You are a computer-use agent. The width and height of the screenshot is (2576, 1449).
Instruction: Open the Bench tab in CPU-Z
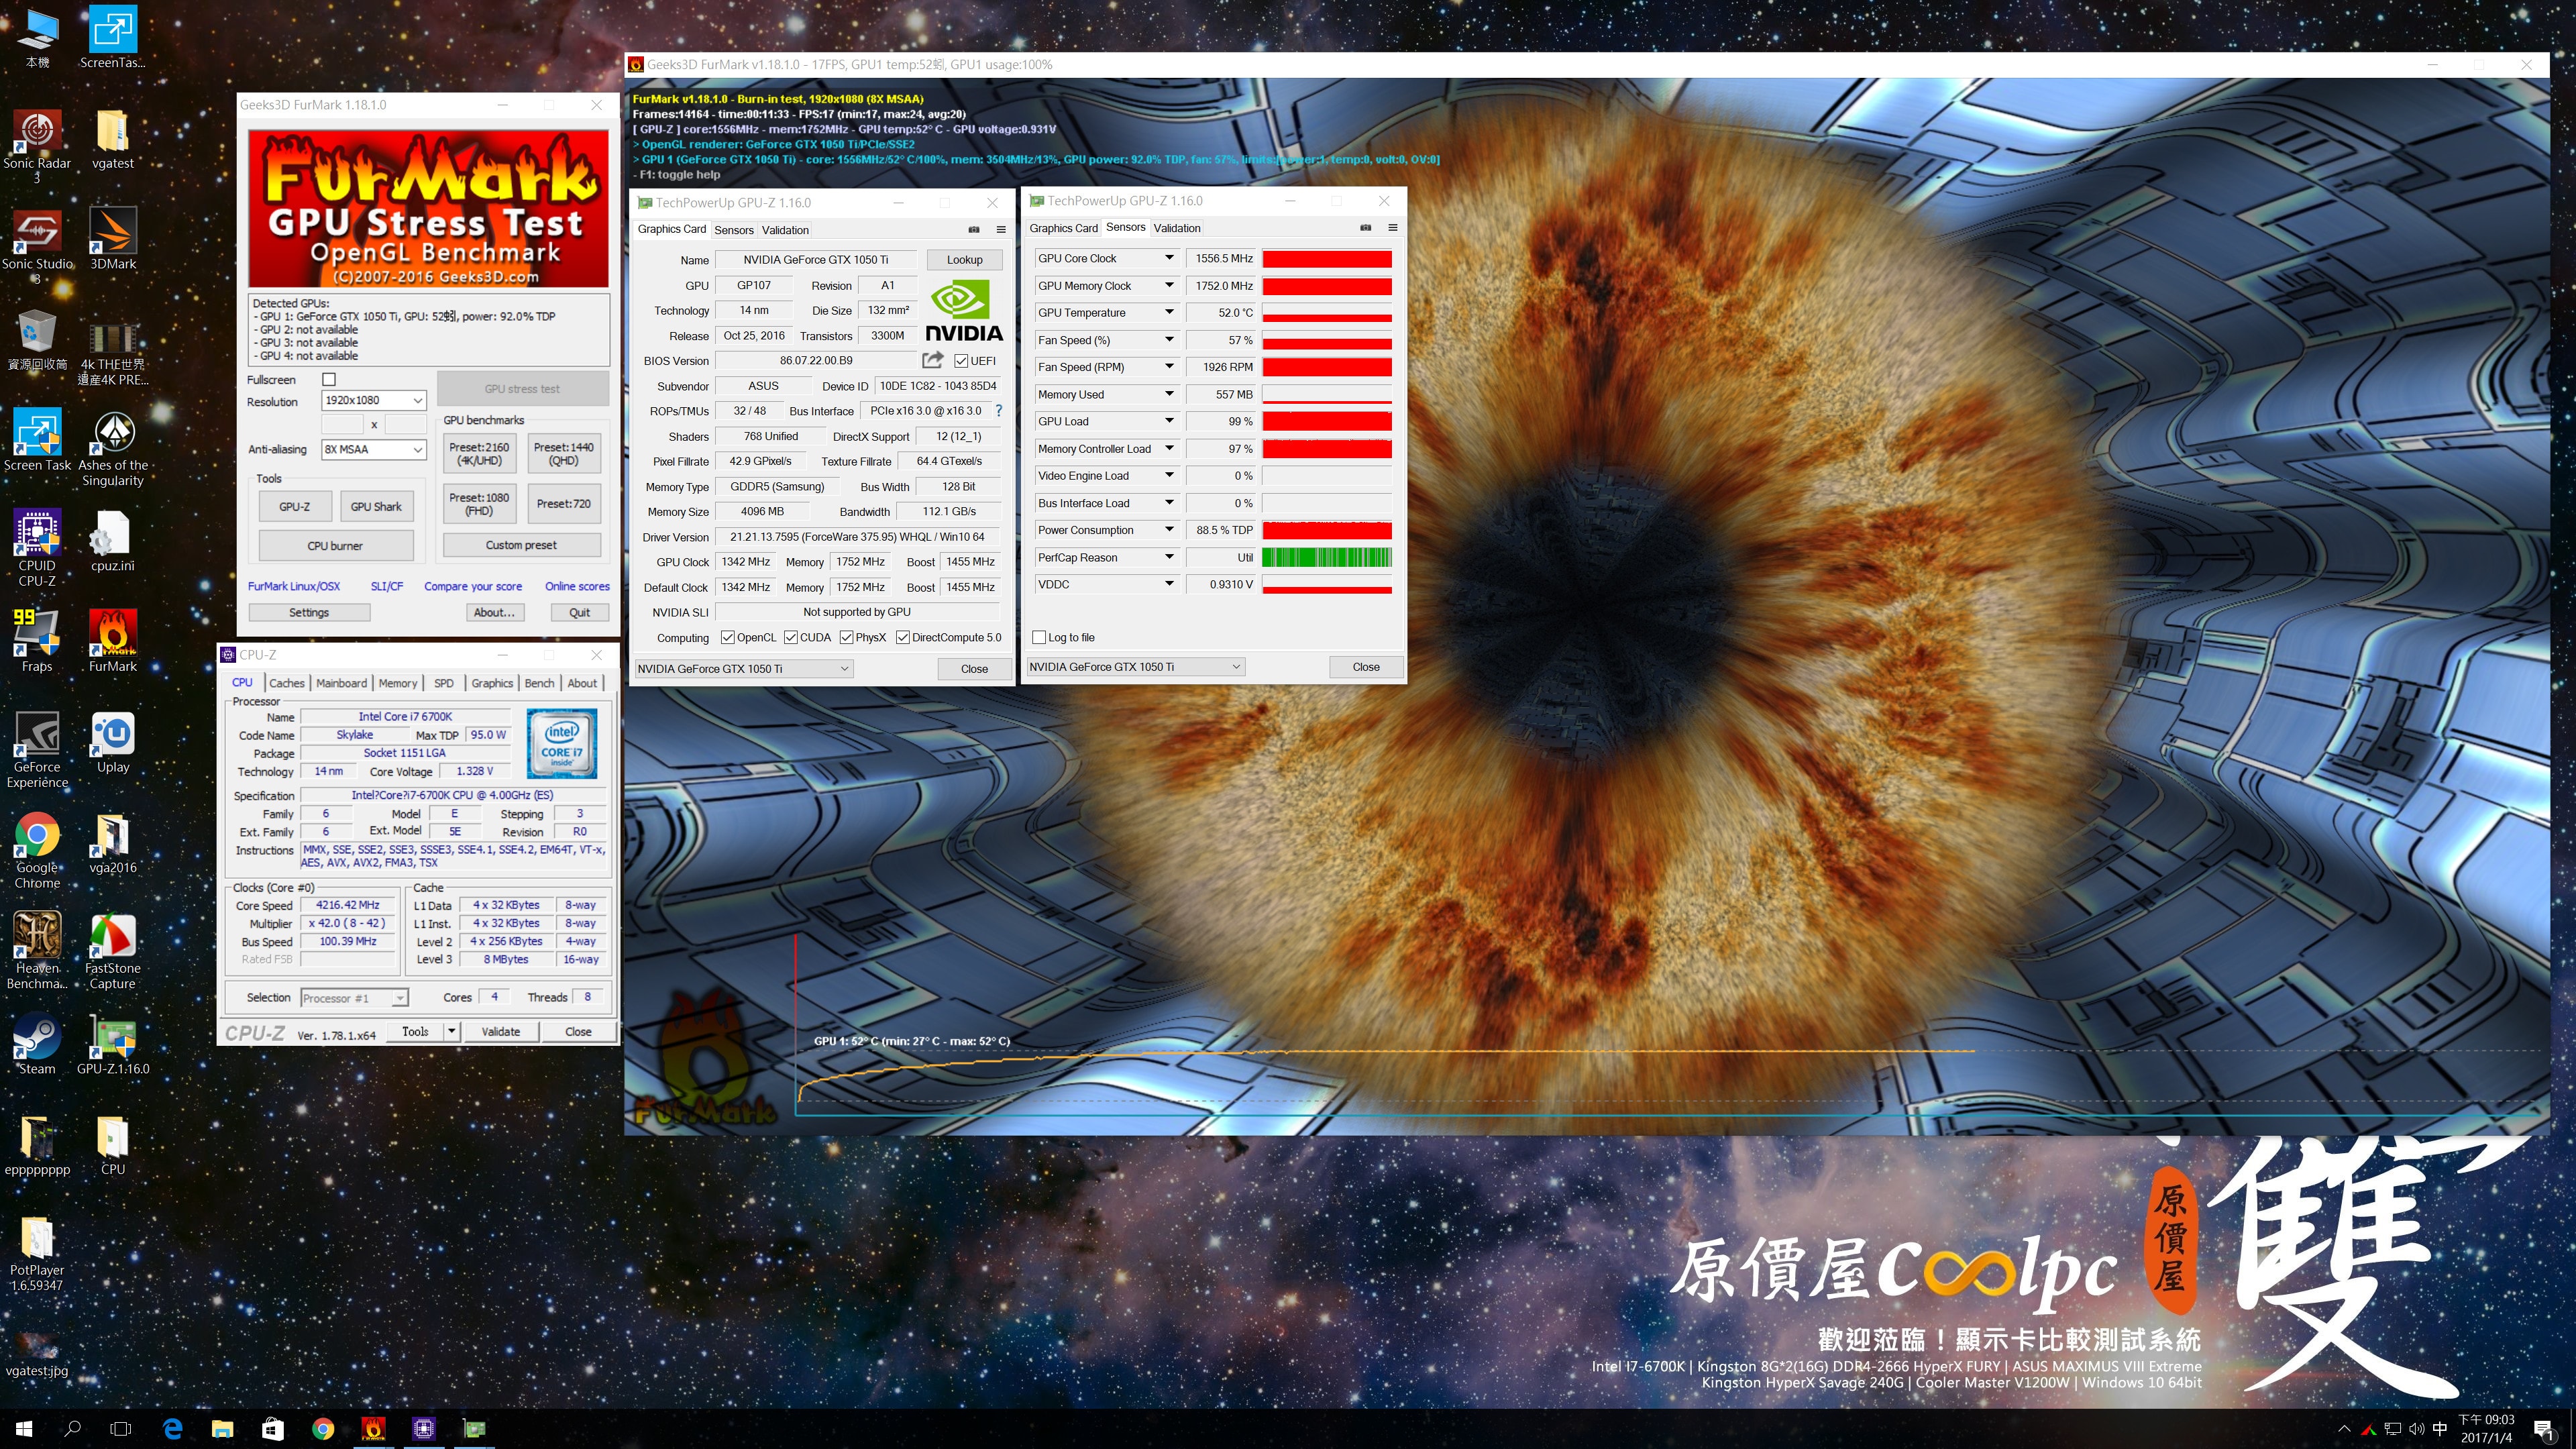pyautogui.click(x=539, y=683)
